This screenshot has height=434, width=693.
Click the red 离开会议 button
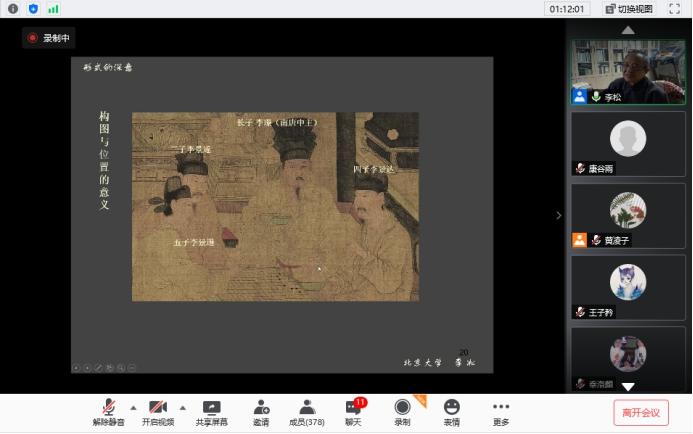tap(641, 412)
